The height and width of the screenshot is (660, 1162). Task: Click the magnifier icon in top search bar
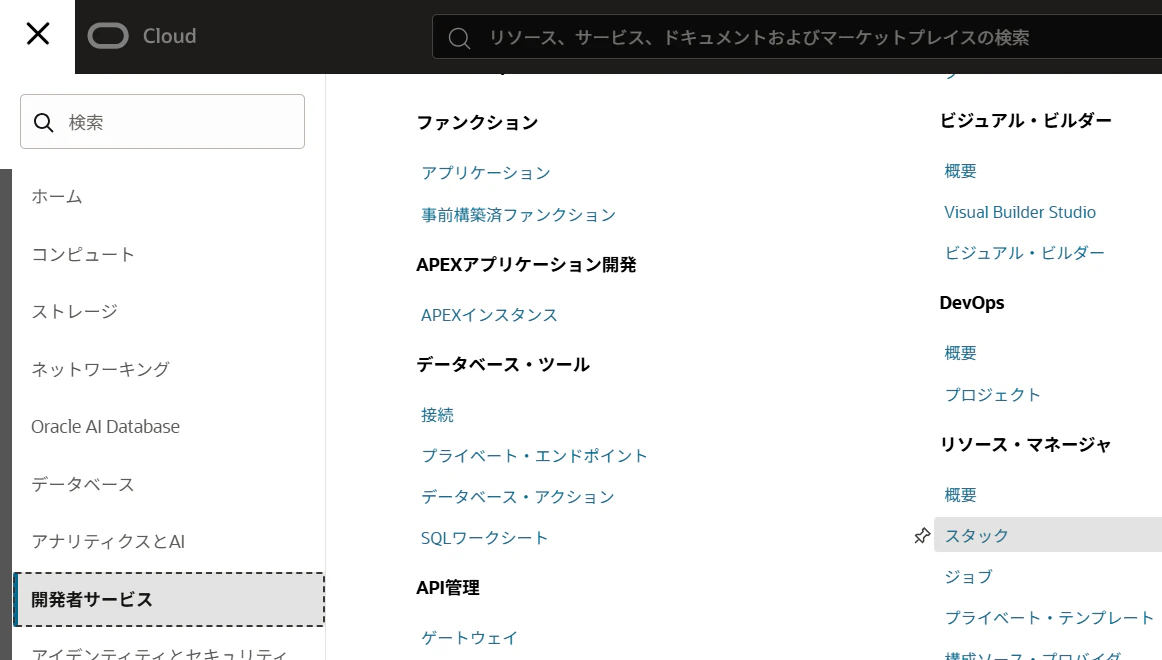[x=459, y=38]
